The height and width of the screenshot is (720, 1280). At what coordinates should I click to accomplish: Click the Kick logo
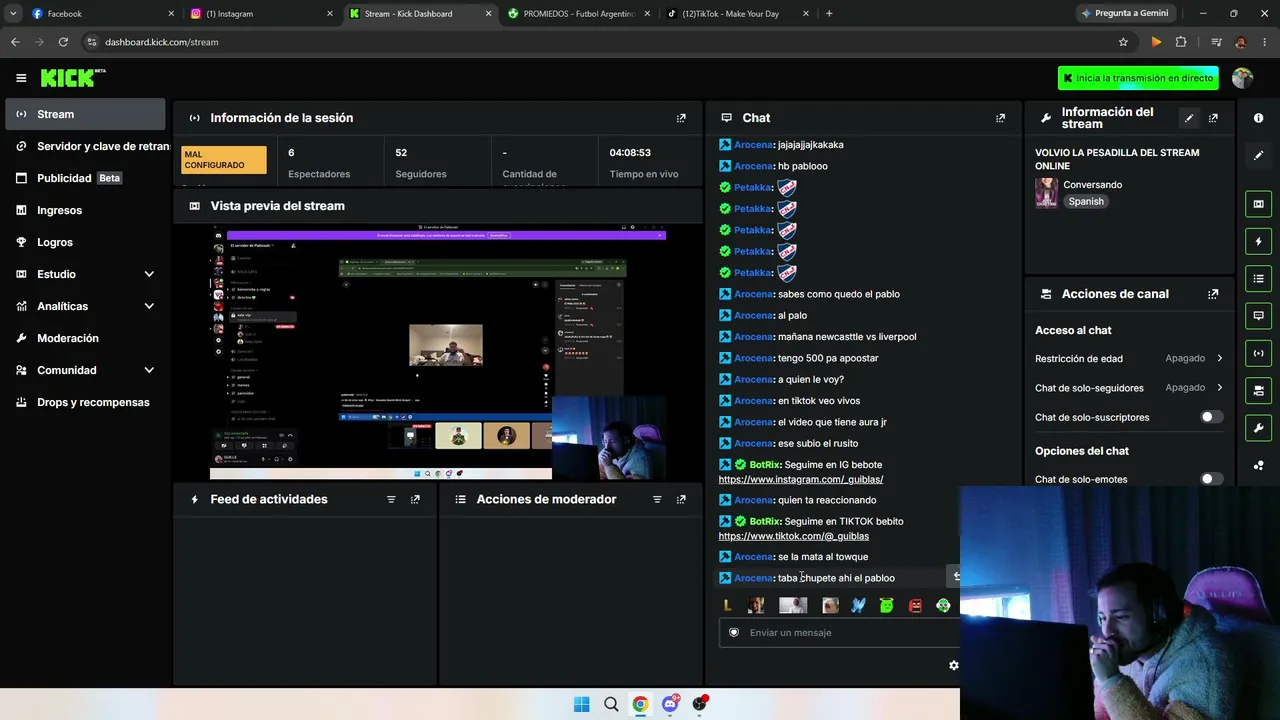72,78
